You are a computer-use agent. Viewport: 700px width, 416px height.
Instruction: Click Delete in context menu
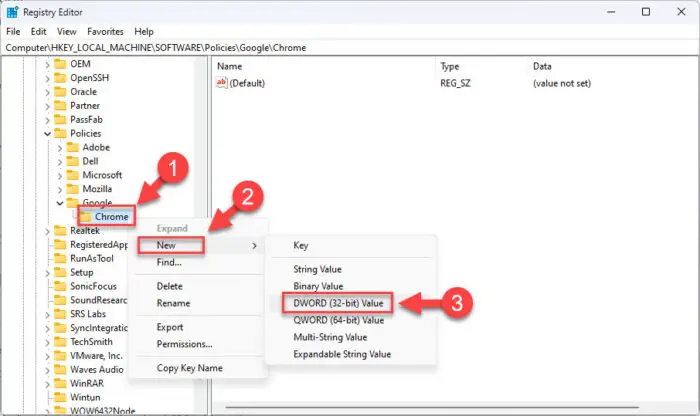click(169, 286)
